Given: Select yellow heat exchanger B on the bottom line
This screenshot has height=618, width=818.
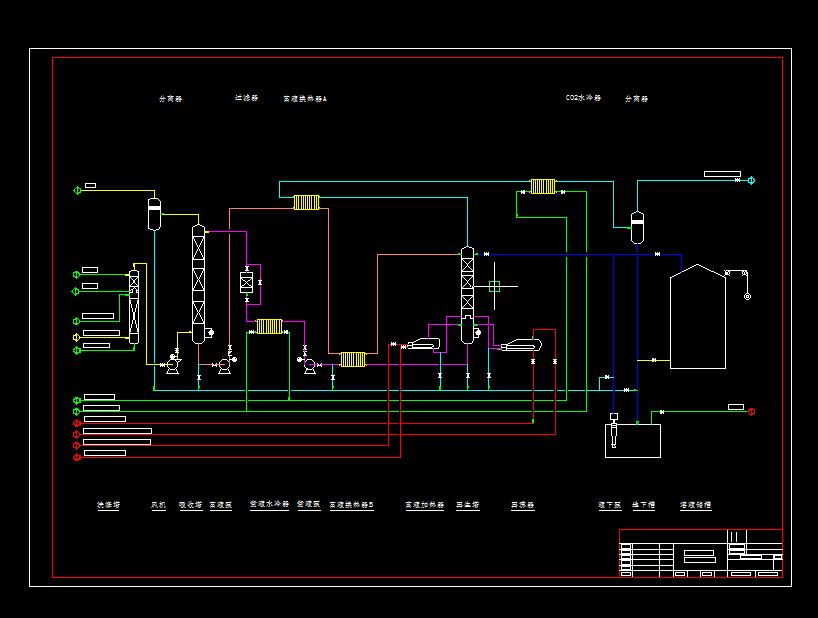Looking at the screenshot, I should (353, 359).
